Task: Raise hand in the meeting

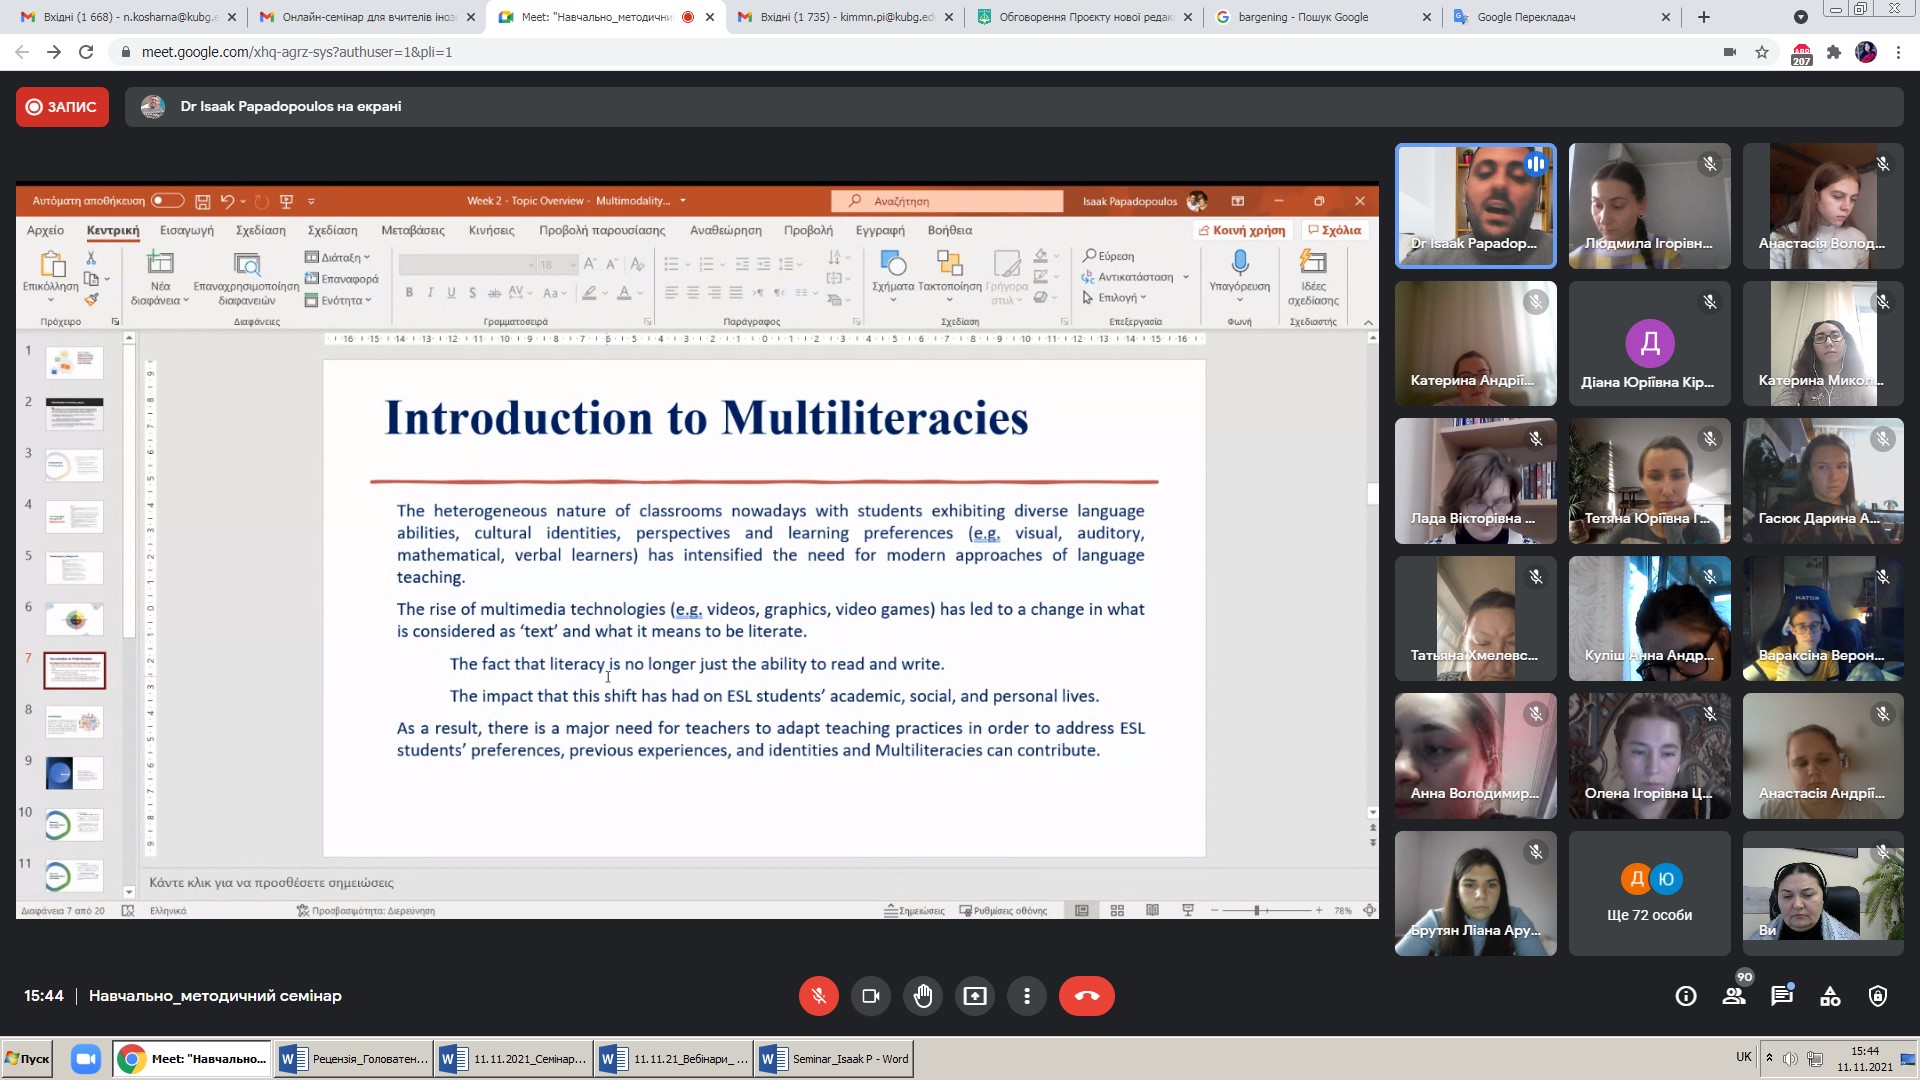Action: tap(922, 996)
